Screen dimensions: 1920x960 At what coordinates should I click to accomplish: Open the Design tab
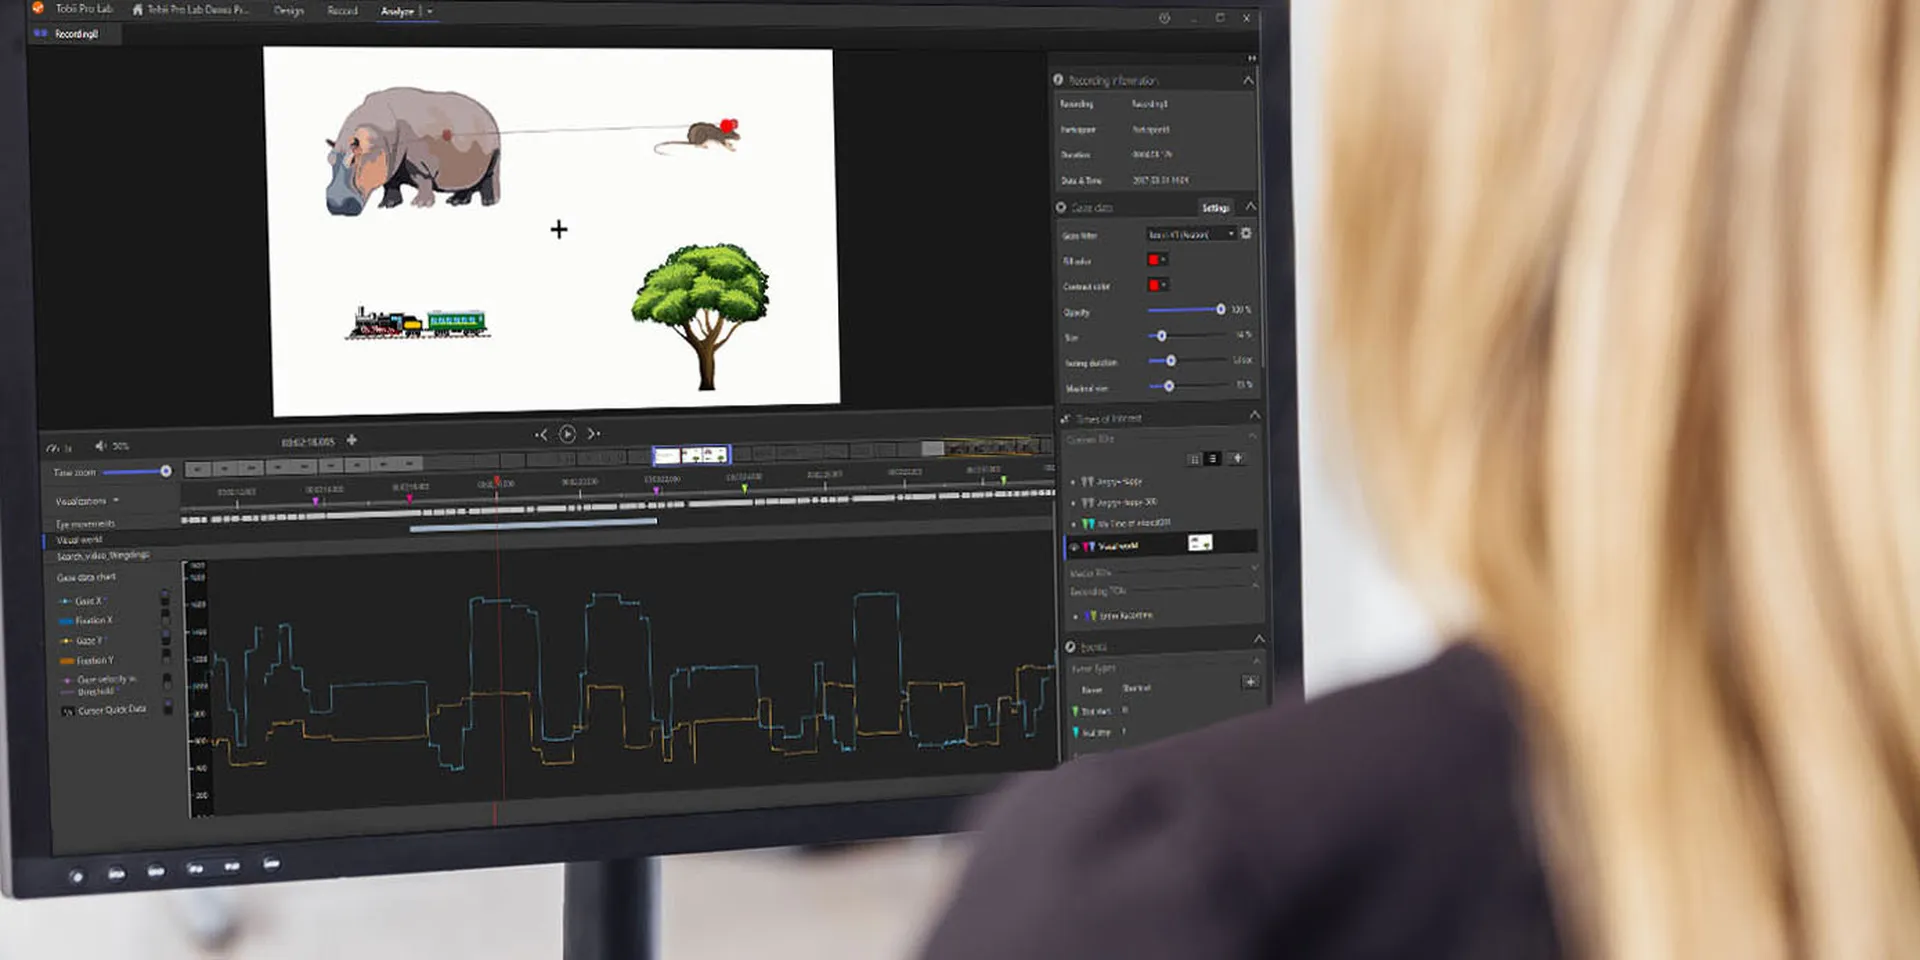[289, 11]
